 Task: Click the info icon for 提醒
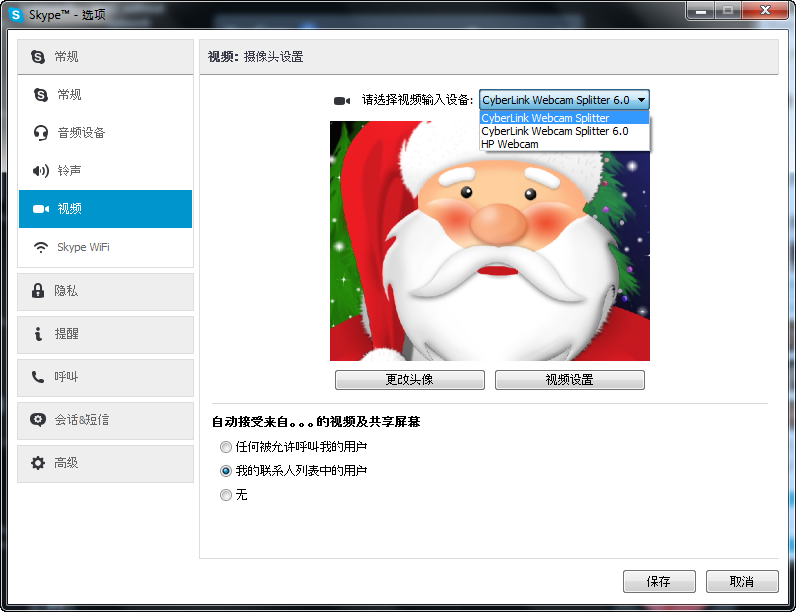tap(38, 333)
